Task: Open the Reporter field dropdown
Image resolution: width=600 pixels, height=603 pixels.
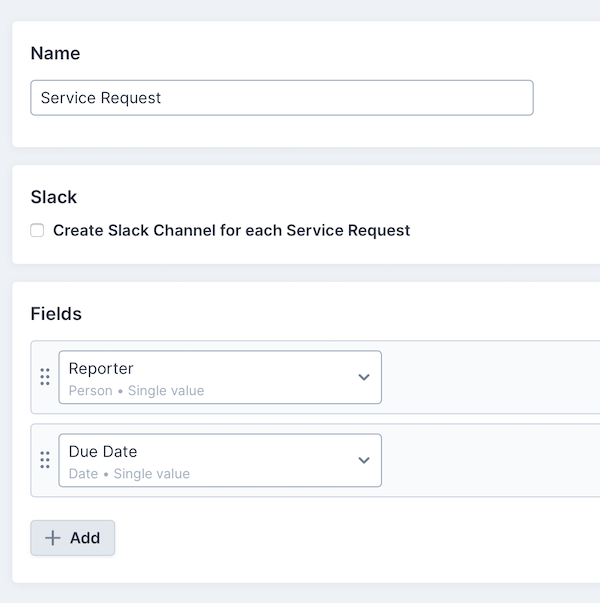Action: 220,377
